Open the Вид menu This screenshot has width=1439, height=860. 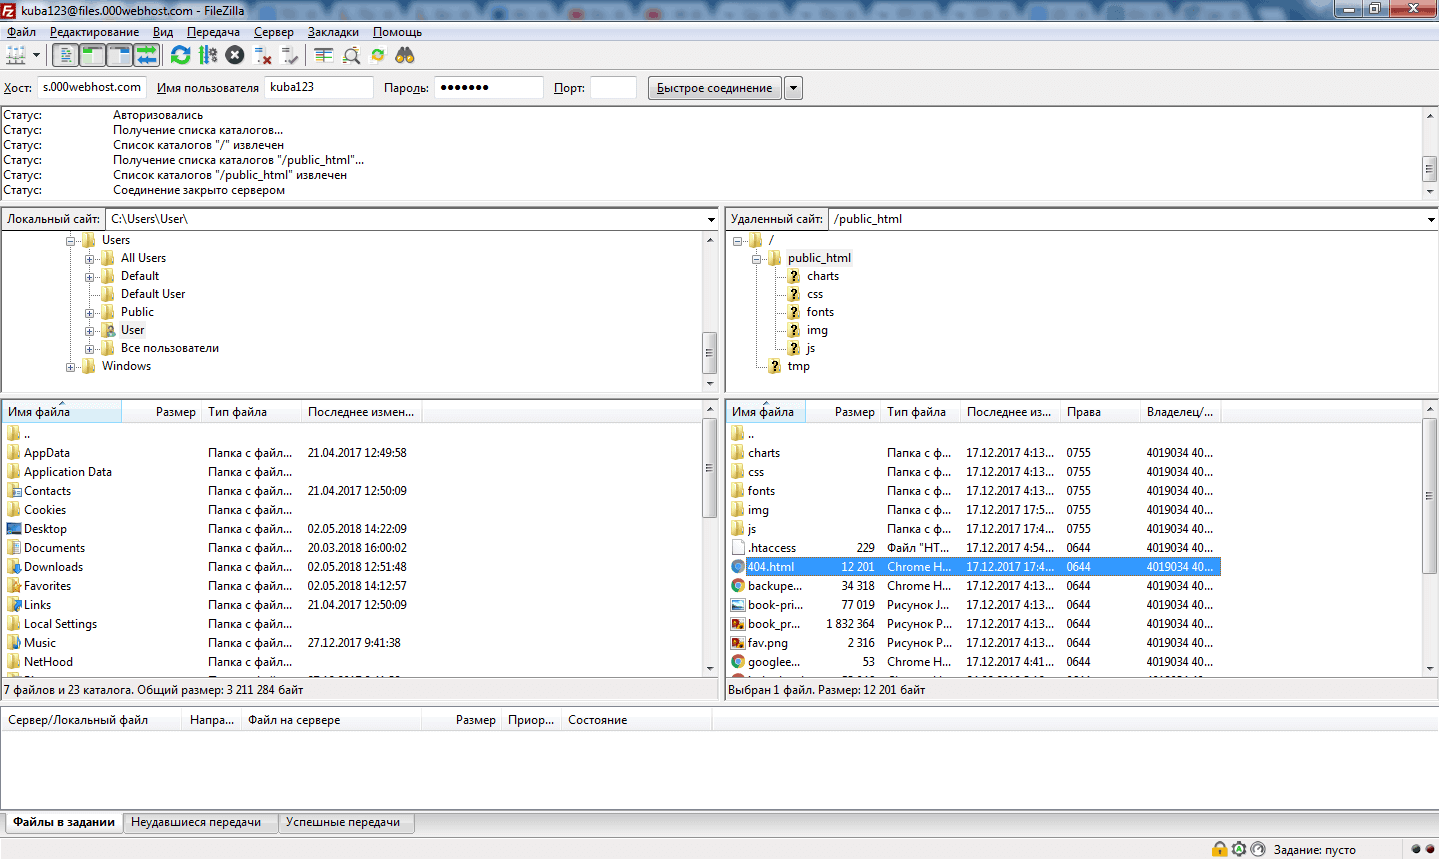click(163, 32)
